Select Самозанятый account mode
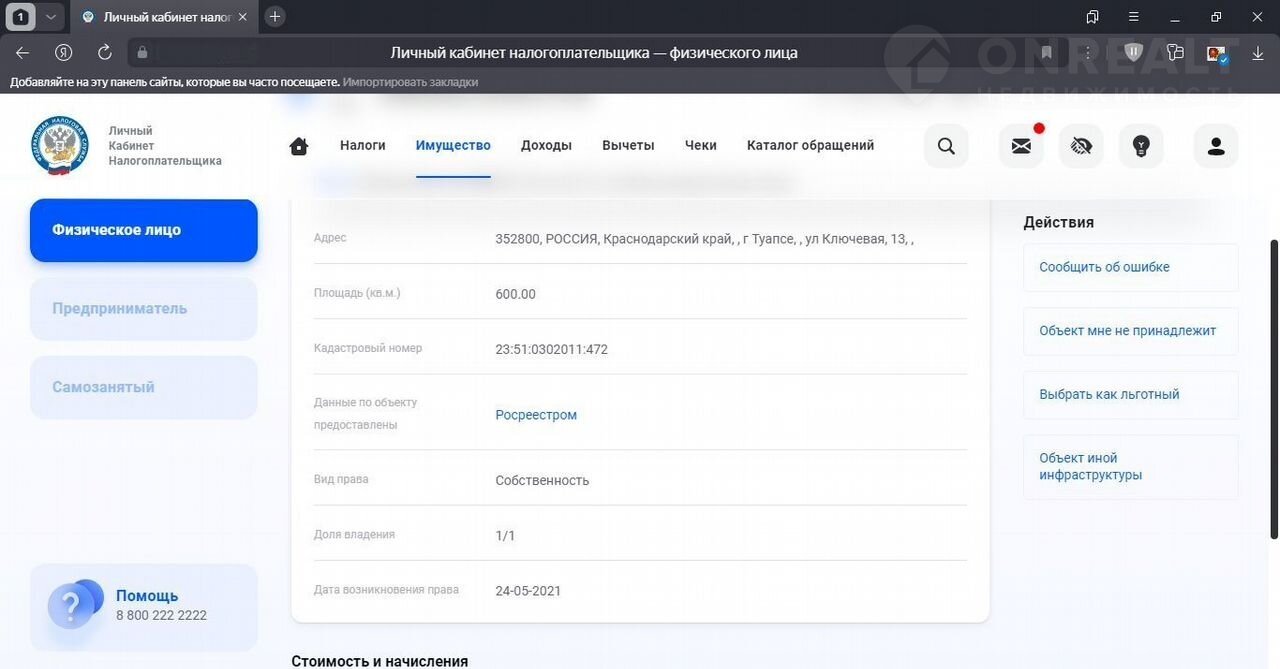 click(x=144, y=388)
